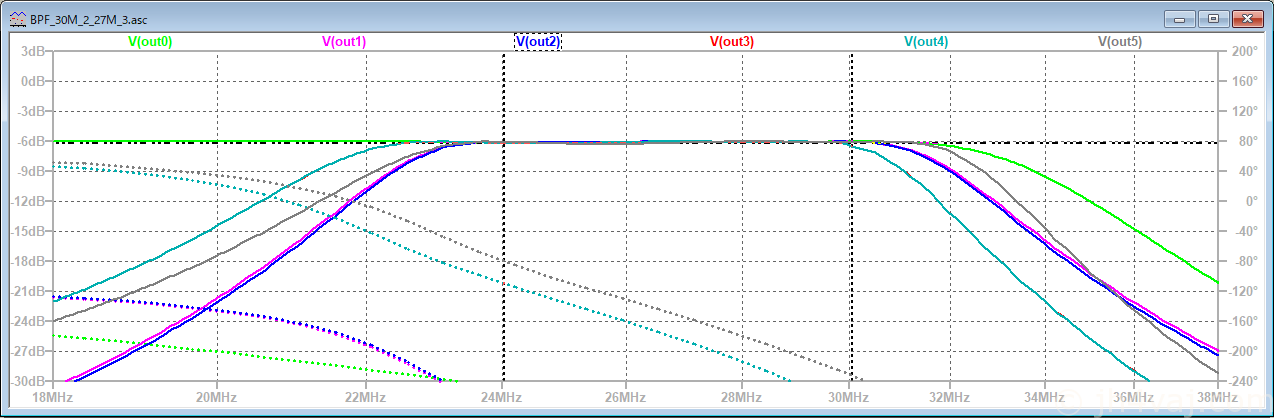1274x418 pixels.
Task: Click the V(out4) trace label
Action: coord(926,42)
